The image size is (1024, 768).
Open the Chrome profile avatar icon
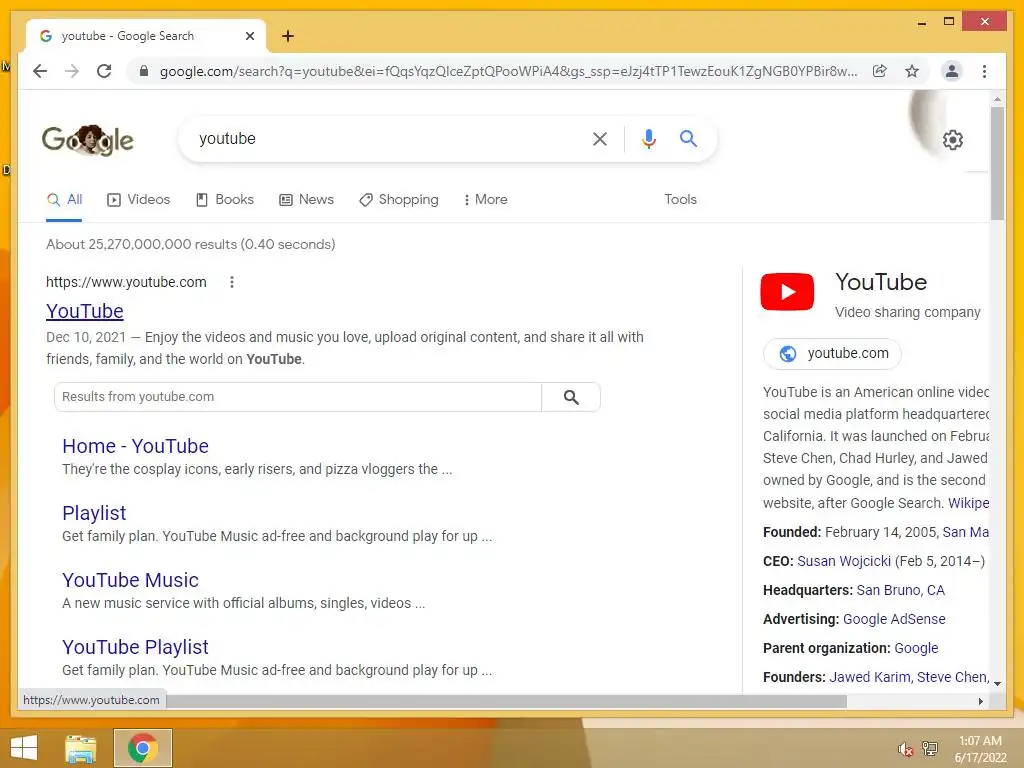(952, 71)
